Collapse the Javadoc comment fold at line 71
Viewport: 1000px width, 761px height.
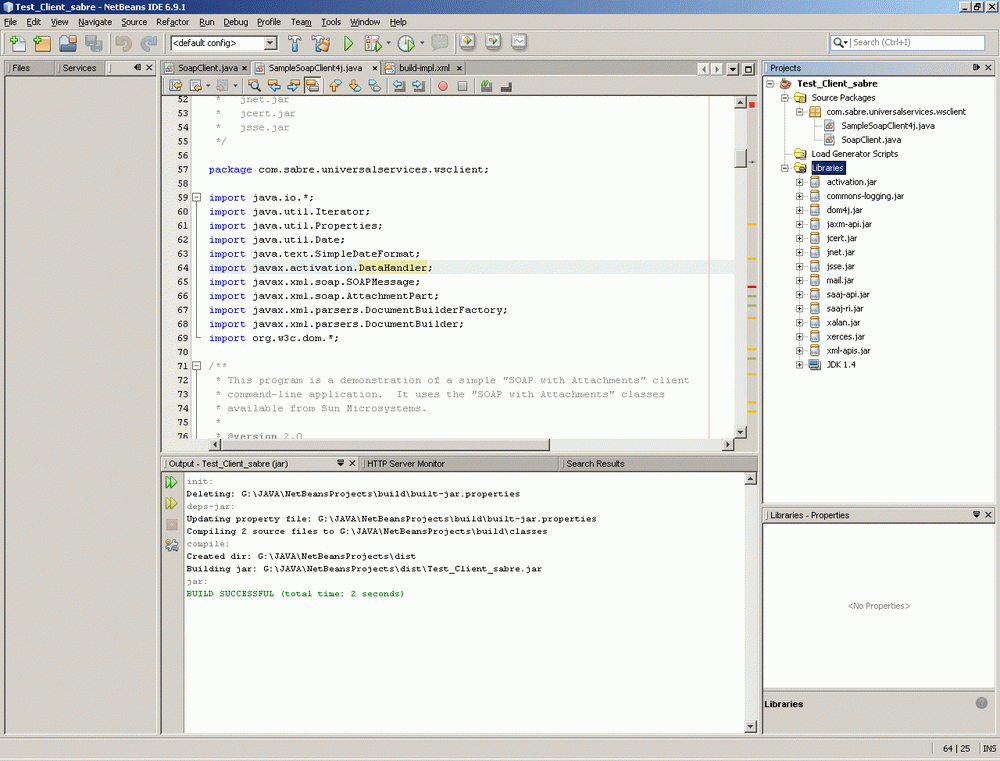coord(197,366)
